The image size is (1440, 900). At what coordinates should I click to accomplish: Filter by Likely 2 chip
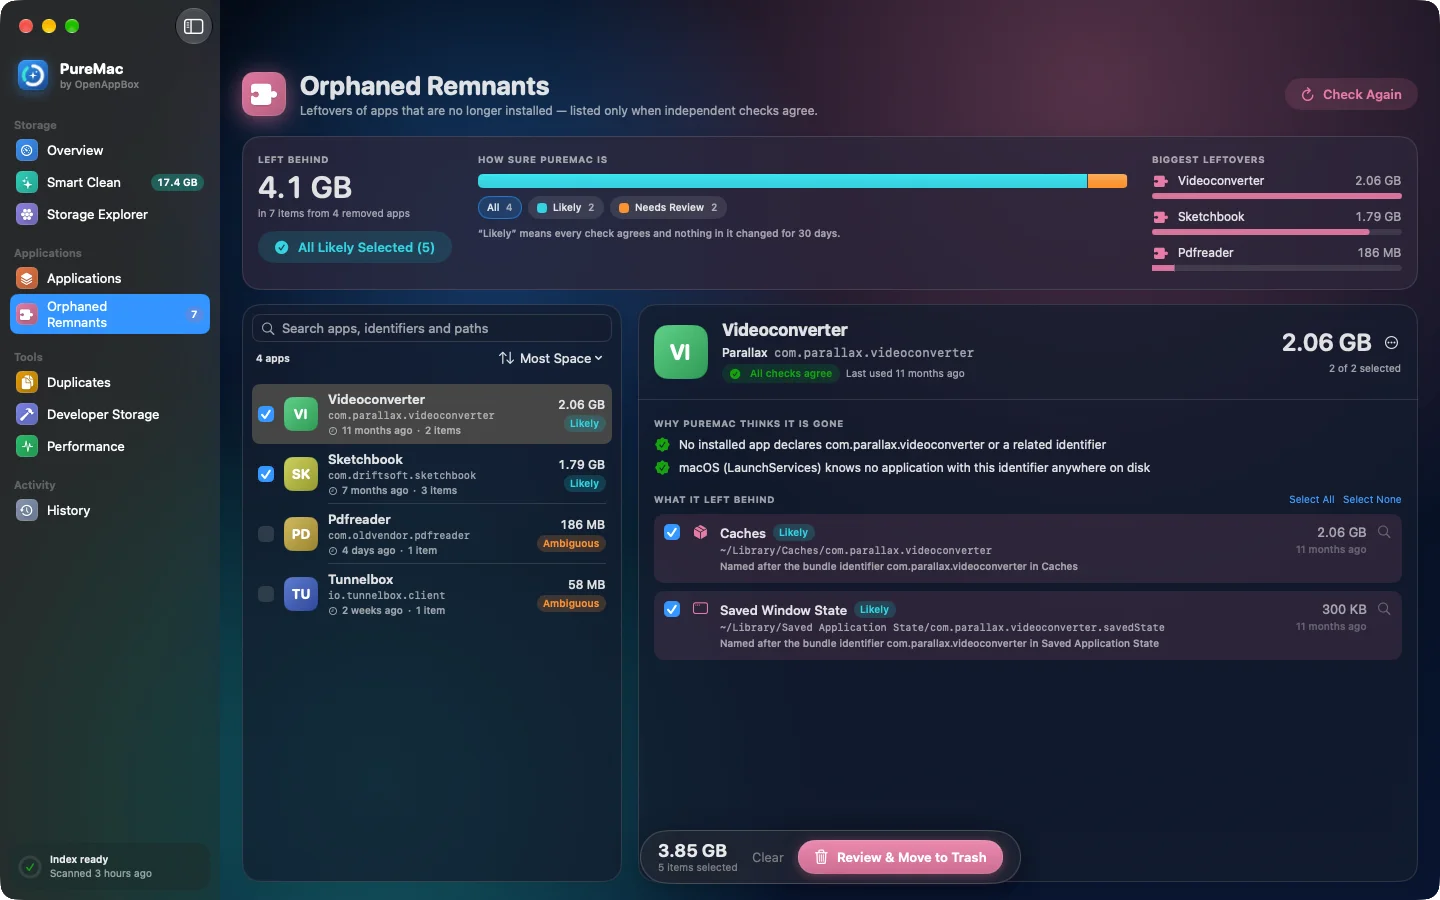click(566, 208)
